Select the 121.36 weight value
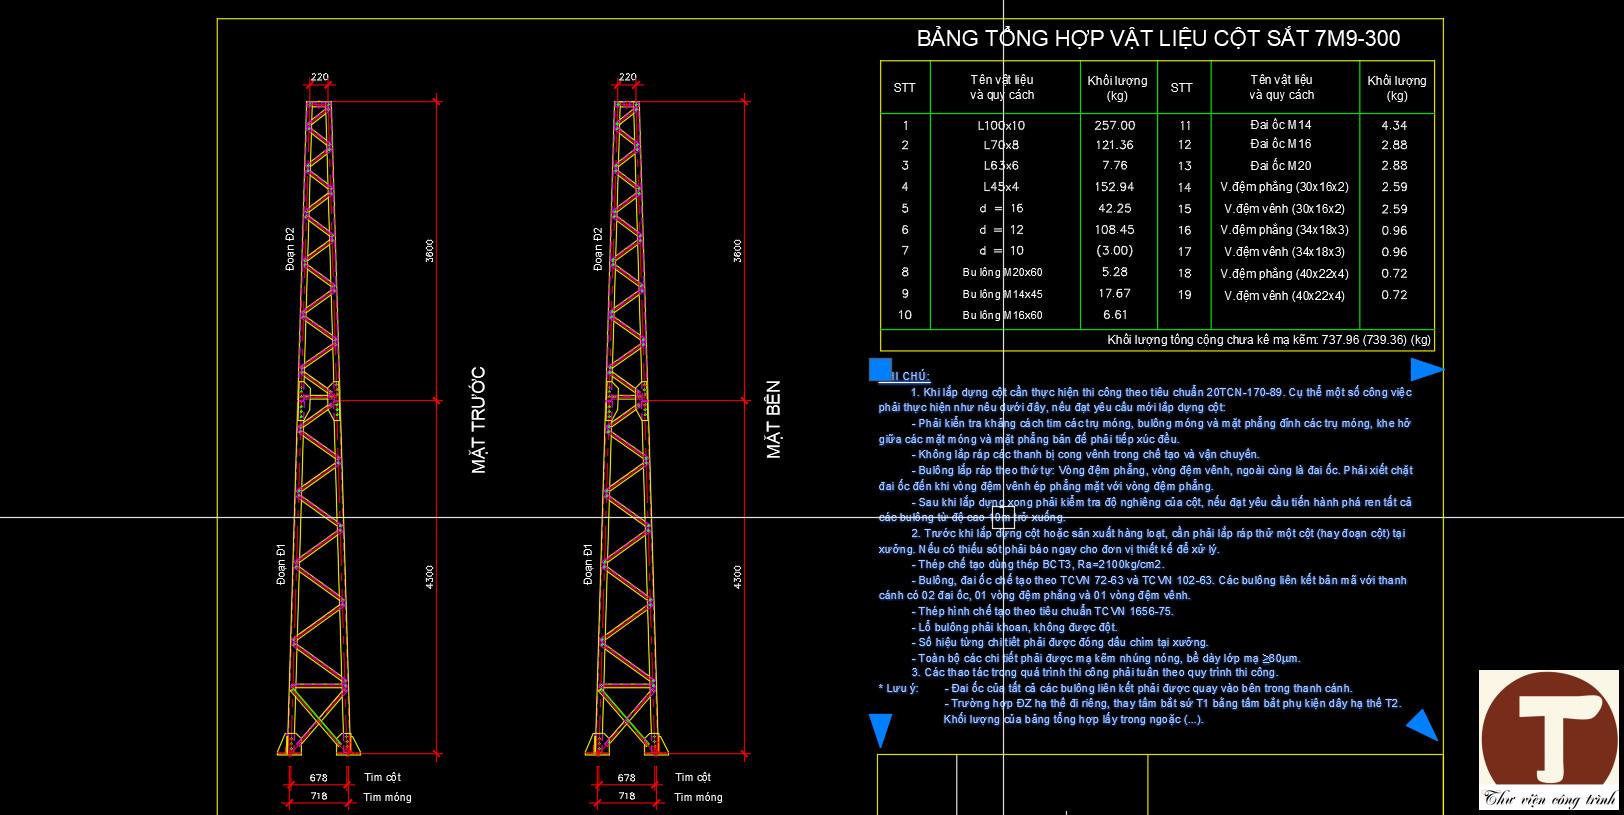 (1115, 145)
